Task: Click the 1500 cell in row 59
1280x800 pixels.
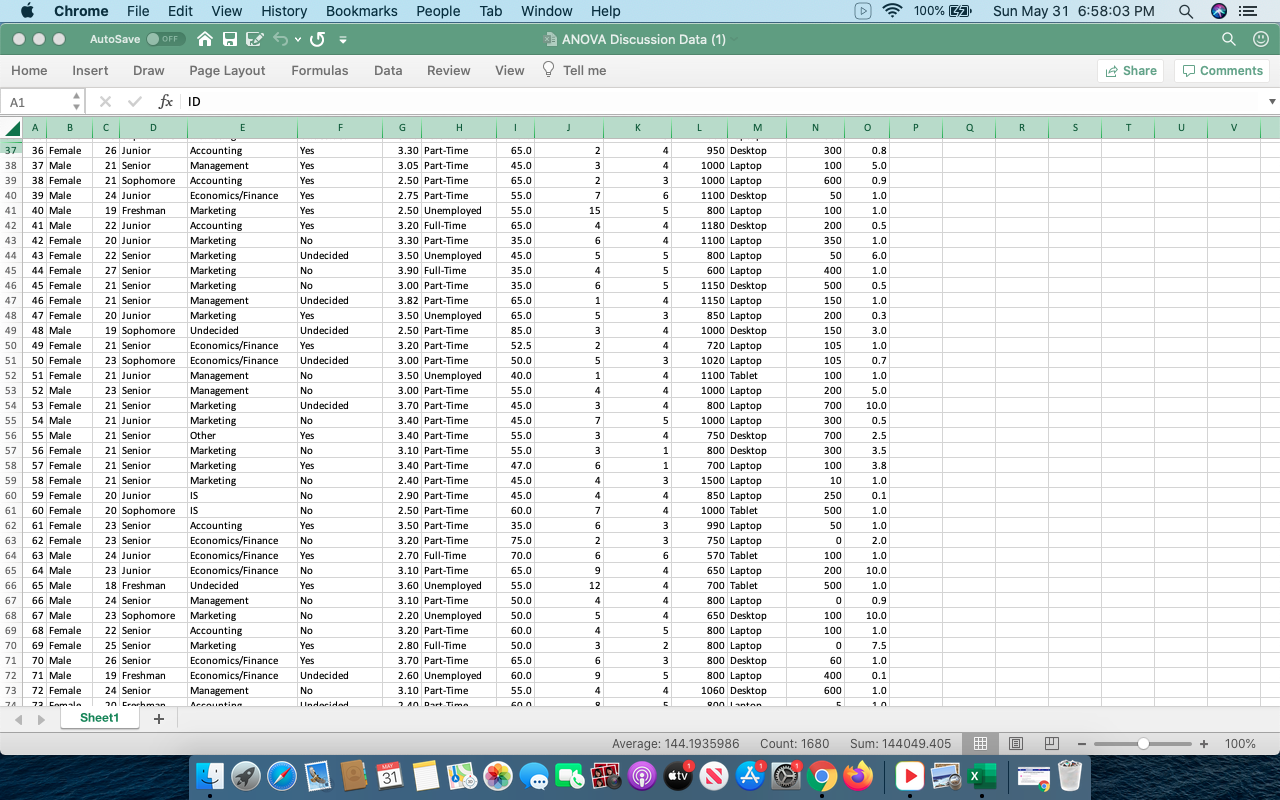Action: point(699,480)
